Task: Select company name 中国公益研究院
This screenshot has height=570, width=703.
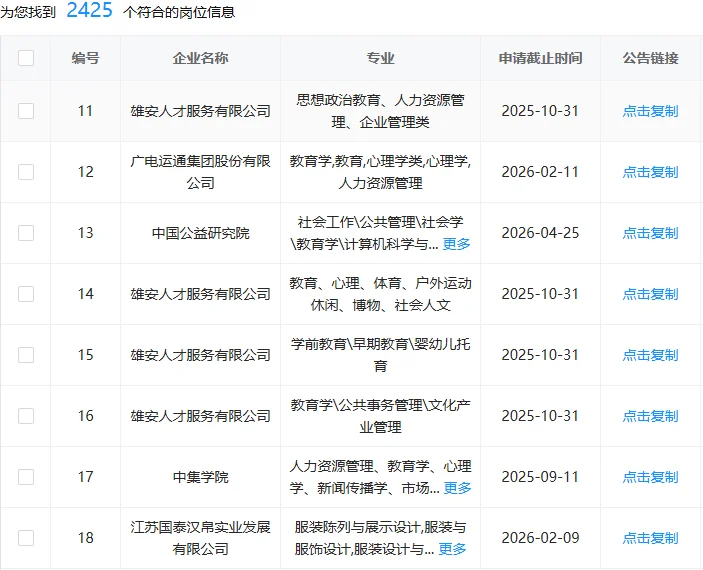Action: coord(200,233)
